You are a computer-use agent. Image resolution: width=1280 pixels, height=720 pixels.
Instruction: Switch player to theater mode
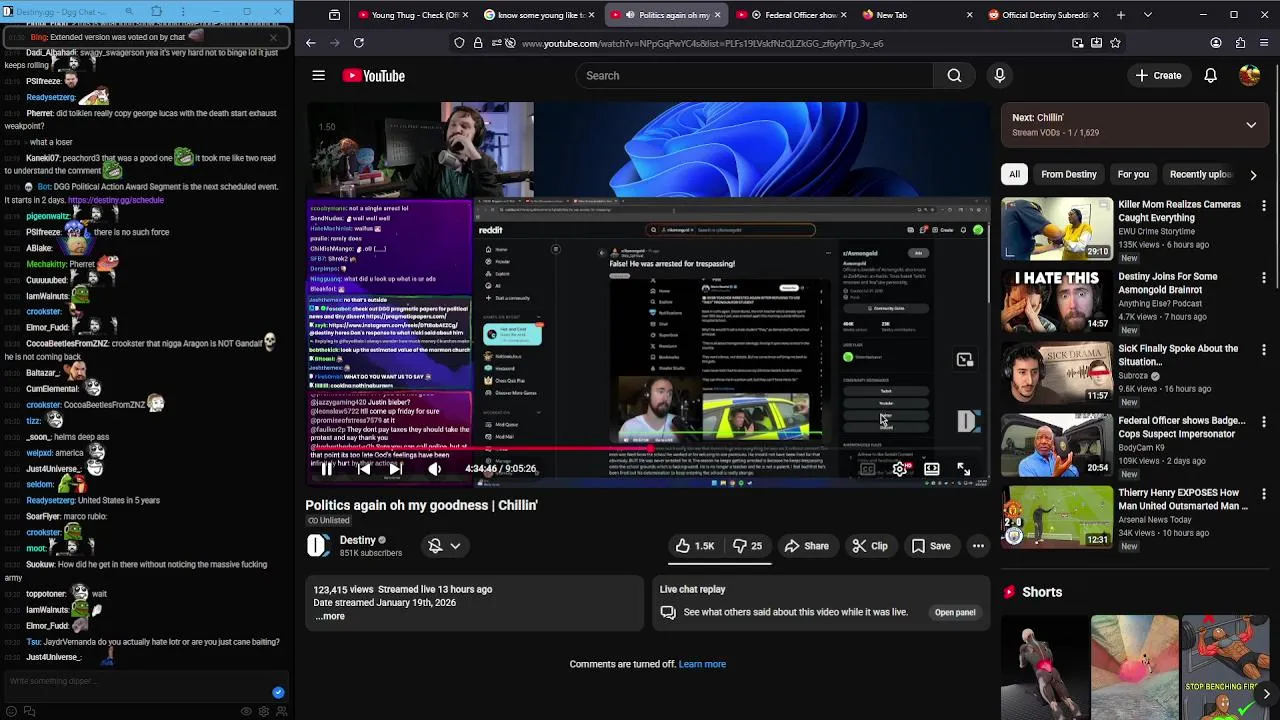(x=931, y=468)
